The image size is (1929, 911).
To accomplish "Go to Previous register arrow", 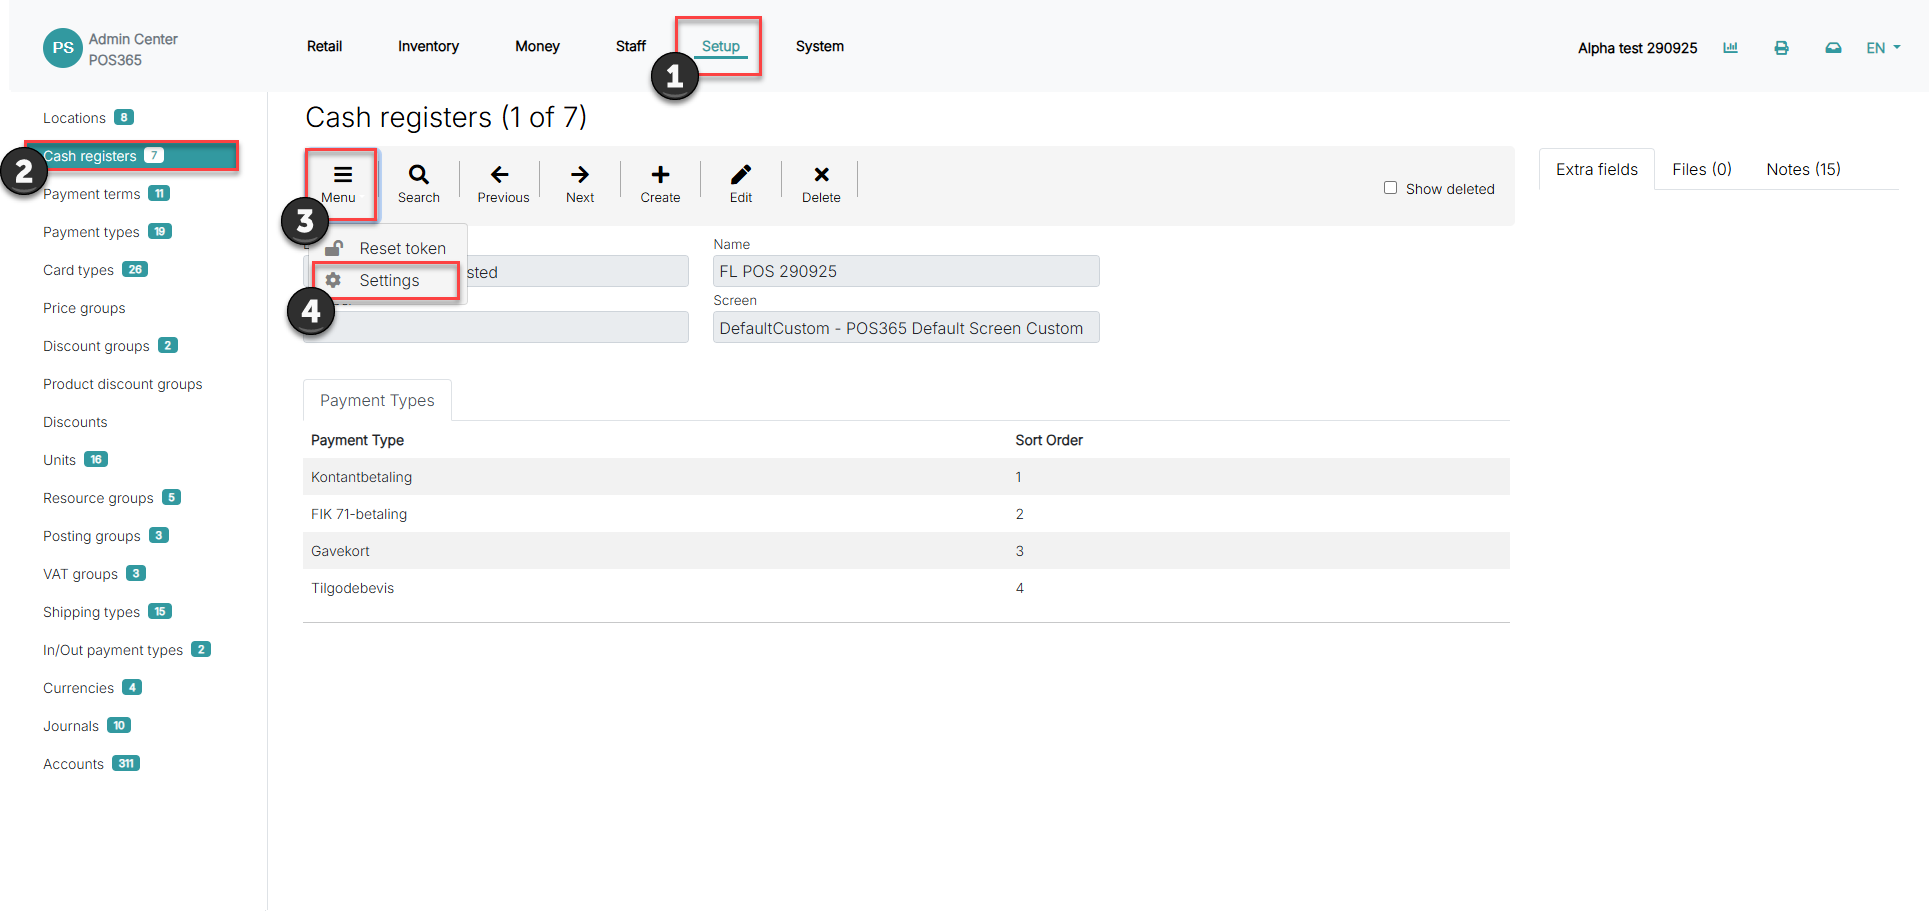I will tap(500, 175).
